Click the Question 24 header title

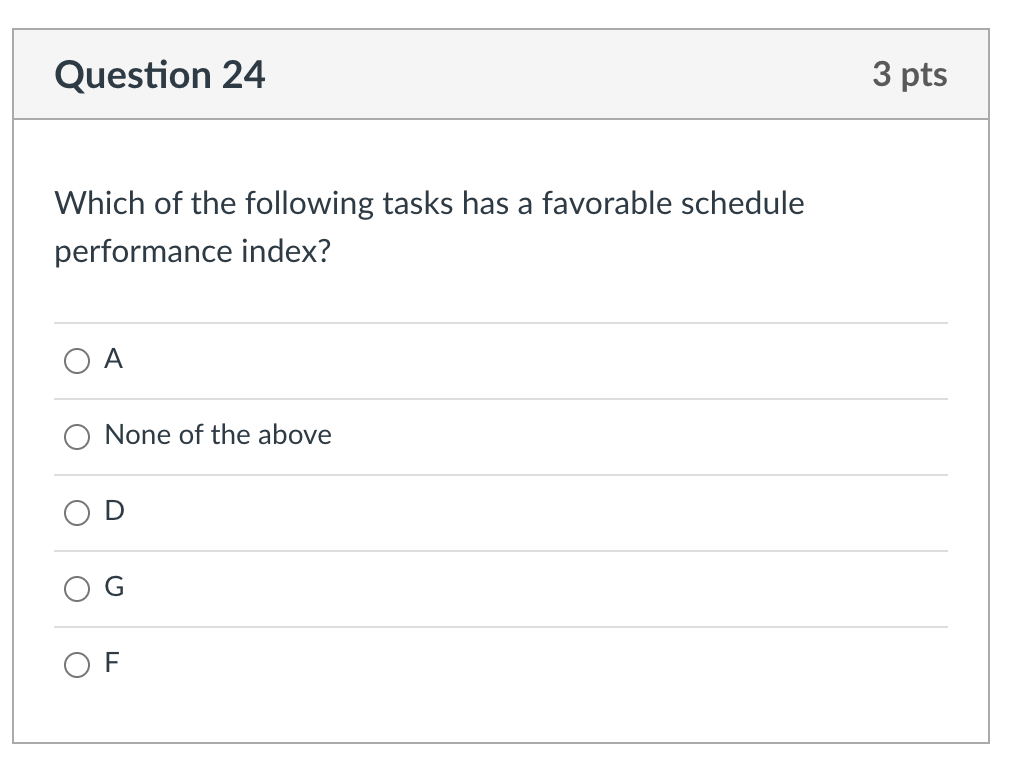coord(161,74)
